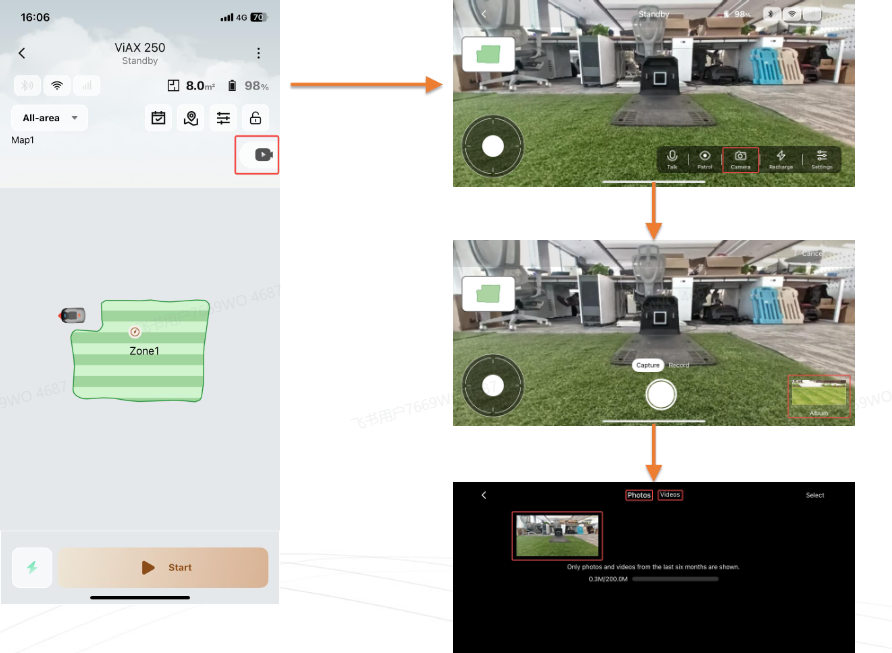Tap the 8.0m² area value
This screenshot has width=892, height=653.
click(x=200, y=86)
